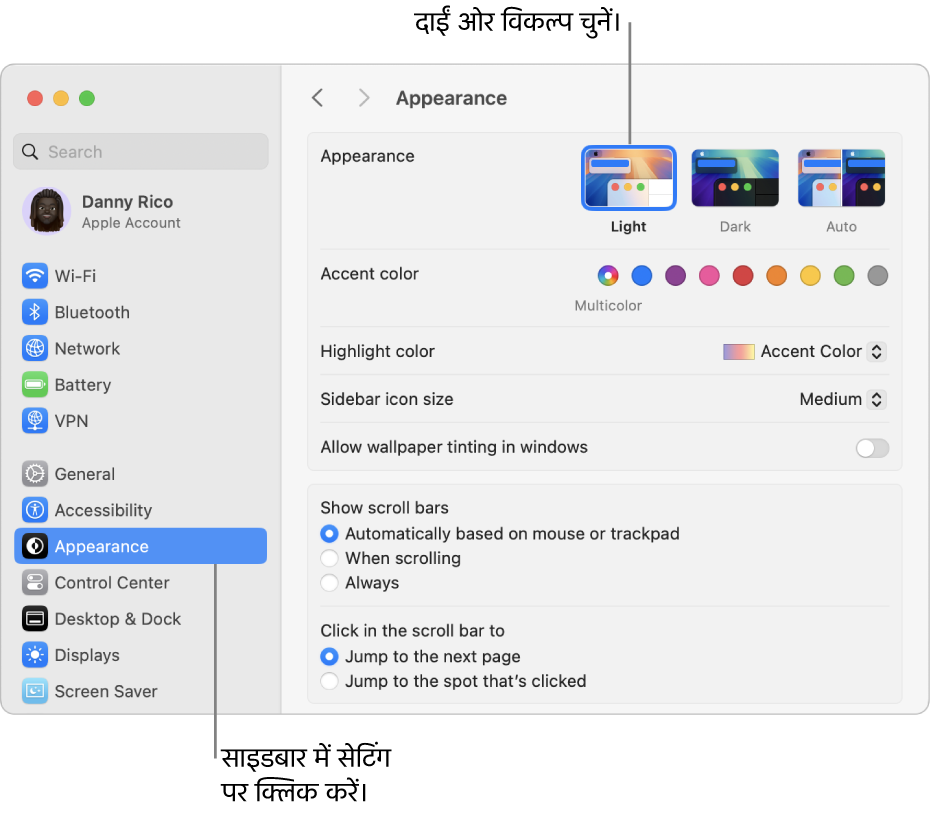The image size is (931, 814).
Task: Select Jump to the next page
Action: point(329,656)
